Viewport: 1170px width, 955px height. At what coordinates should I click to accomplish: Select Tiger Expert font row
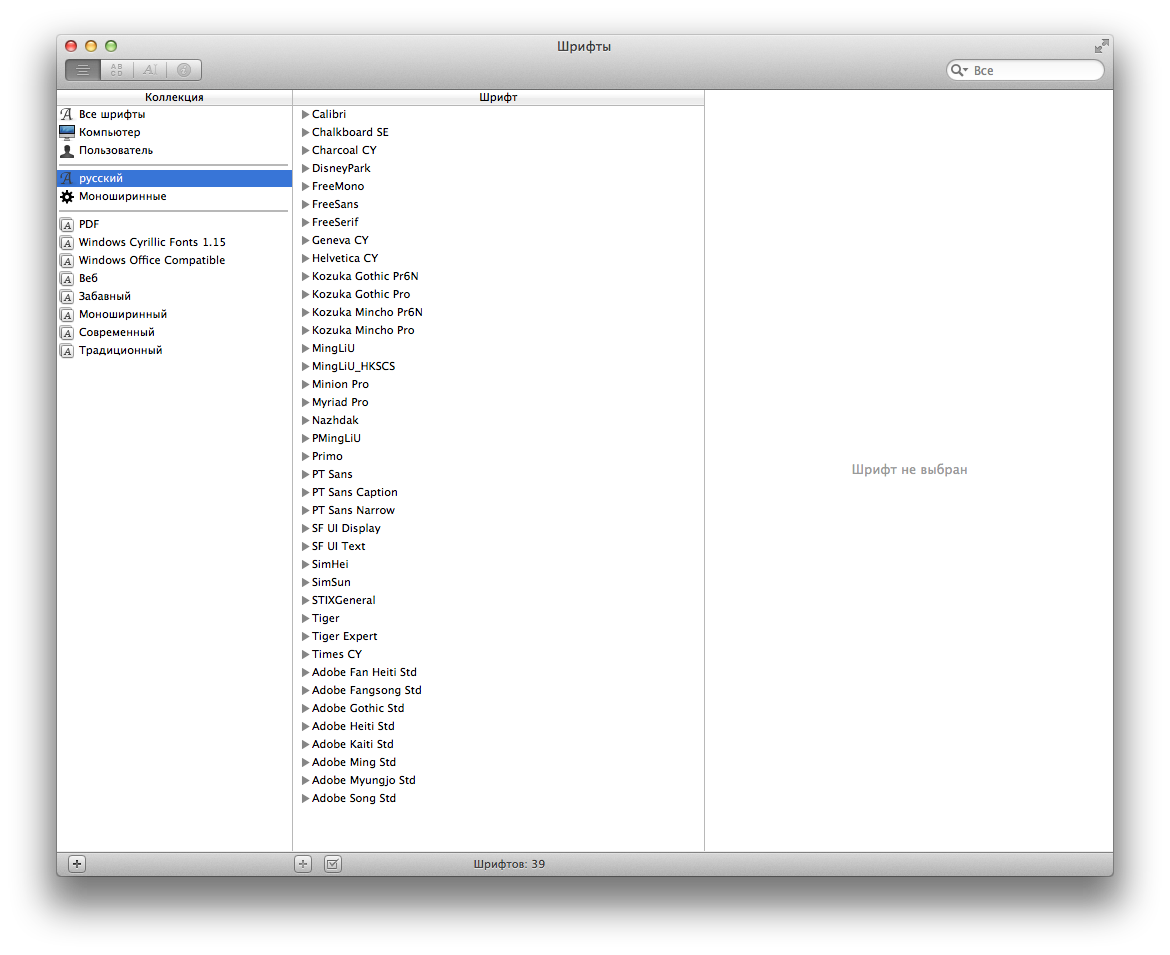498,636
